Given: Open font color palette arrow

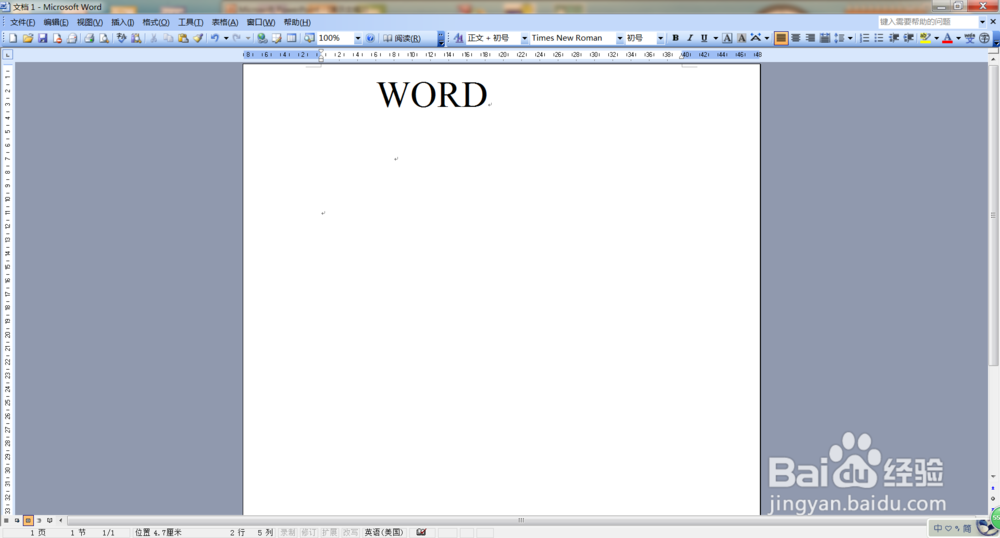Looking at the screenshot, I should pyautogui.click(x=958, y=38).
